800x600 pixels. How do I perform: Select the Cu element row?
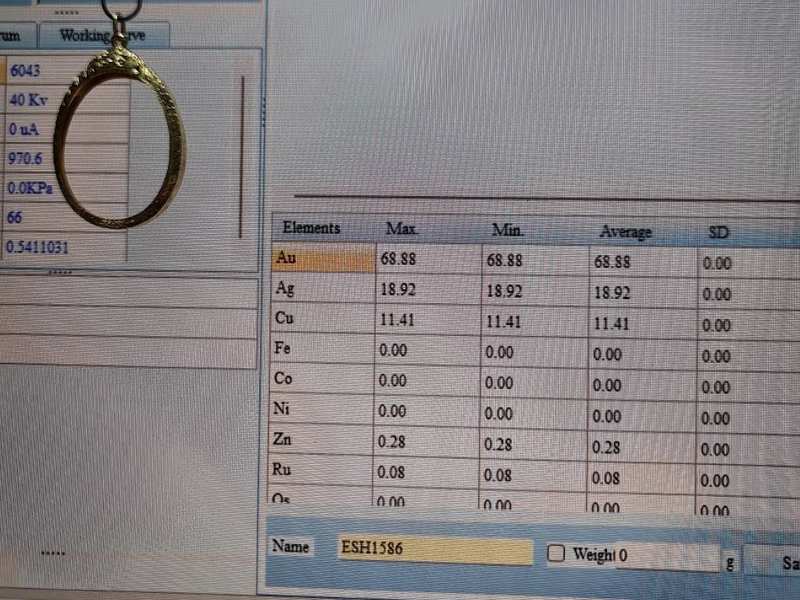(x=322, y=319)
